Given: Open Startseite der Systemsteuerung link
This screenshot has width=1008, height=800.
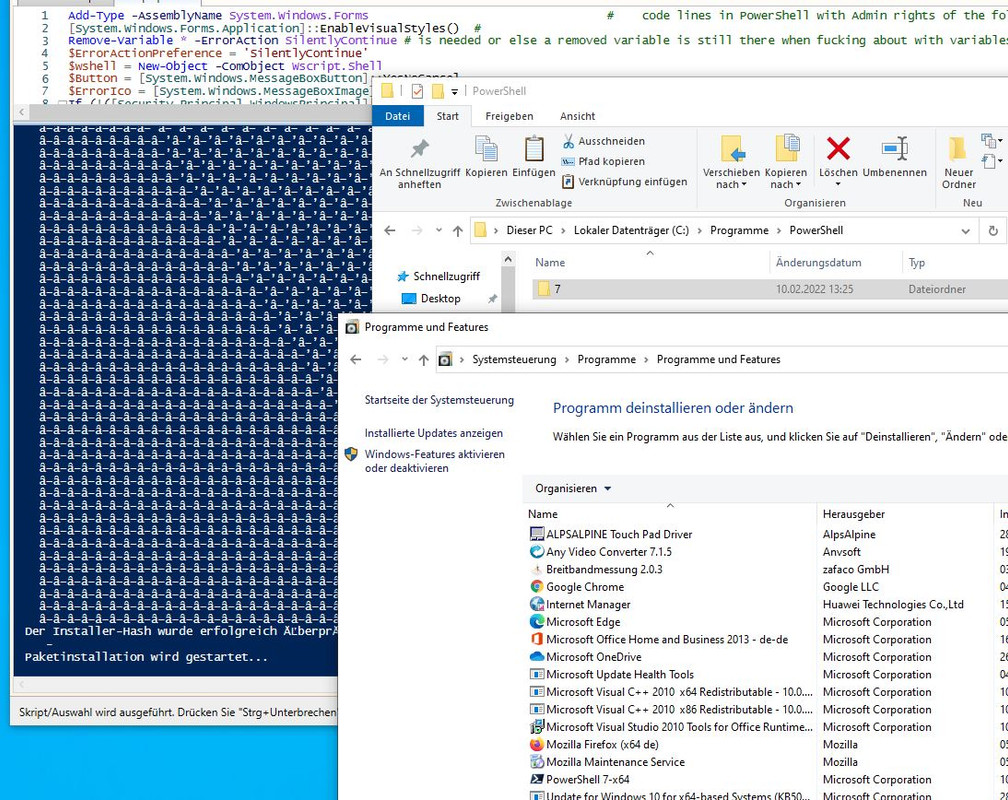Looking at the screenshot, I should [439, 400].
